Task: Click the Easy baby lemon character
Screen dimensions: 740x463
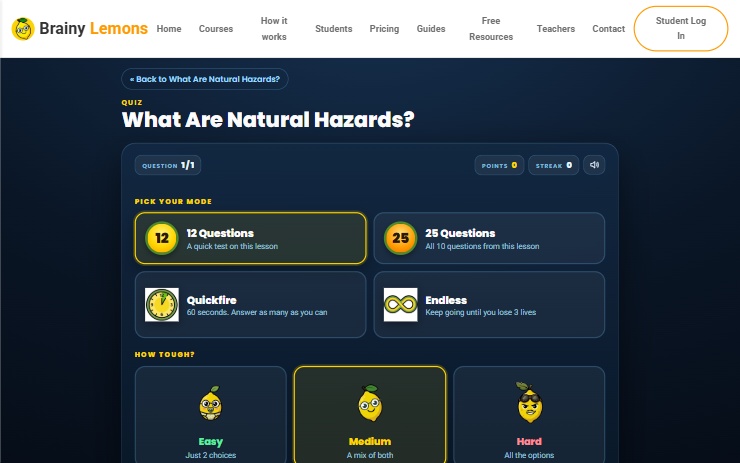Action: point(210,404)
